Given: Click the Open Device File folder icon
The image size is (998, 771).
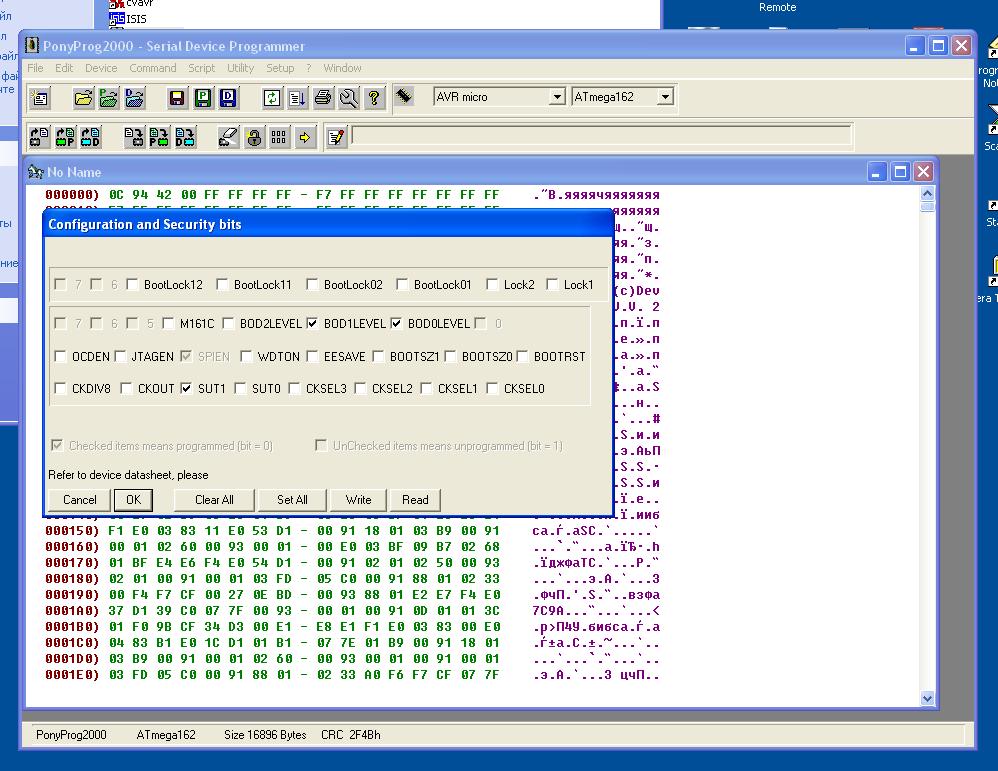Looking at the screenshot, I should tap(83, 98).
